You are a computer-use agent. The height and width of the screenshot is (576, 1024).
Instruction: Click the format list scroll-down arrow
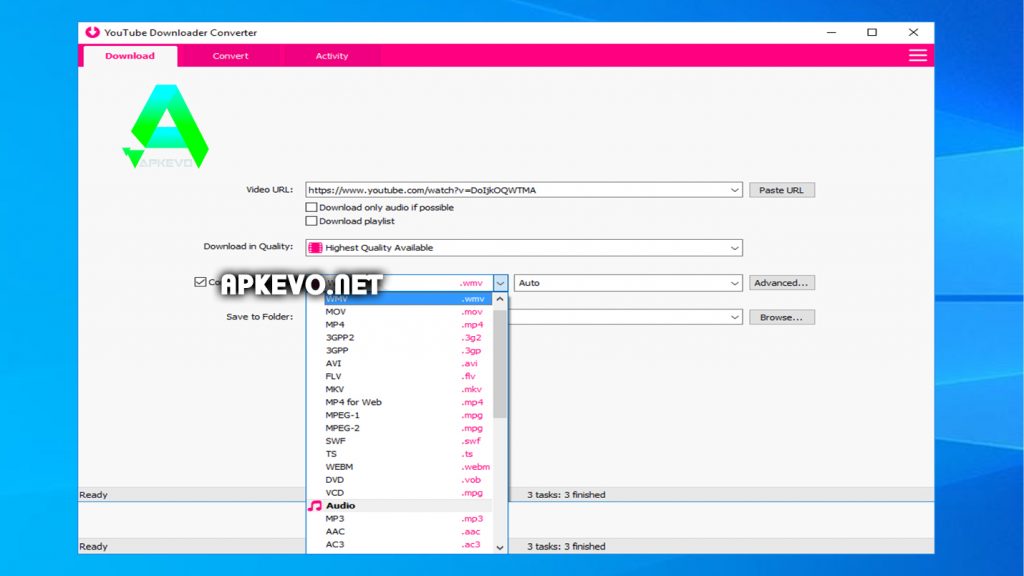tap(500, 547)
